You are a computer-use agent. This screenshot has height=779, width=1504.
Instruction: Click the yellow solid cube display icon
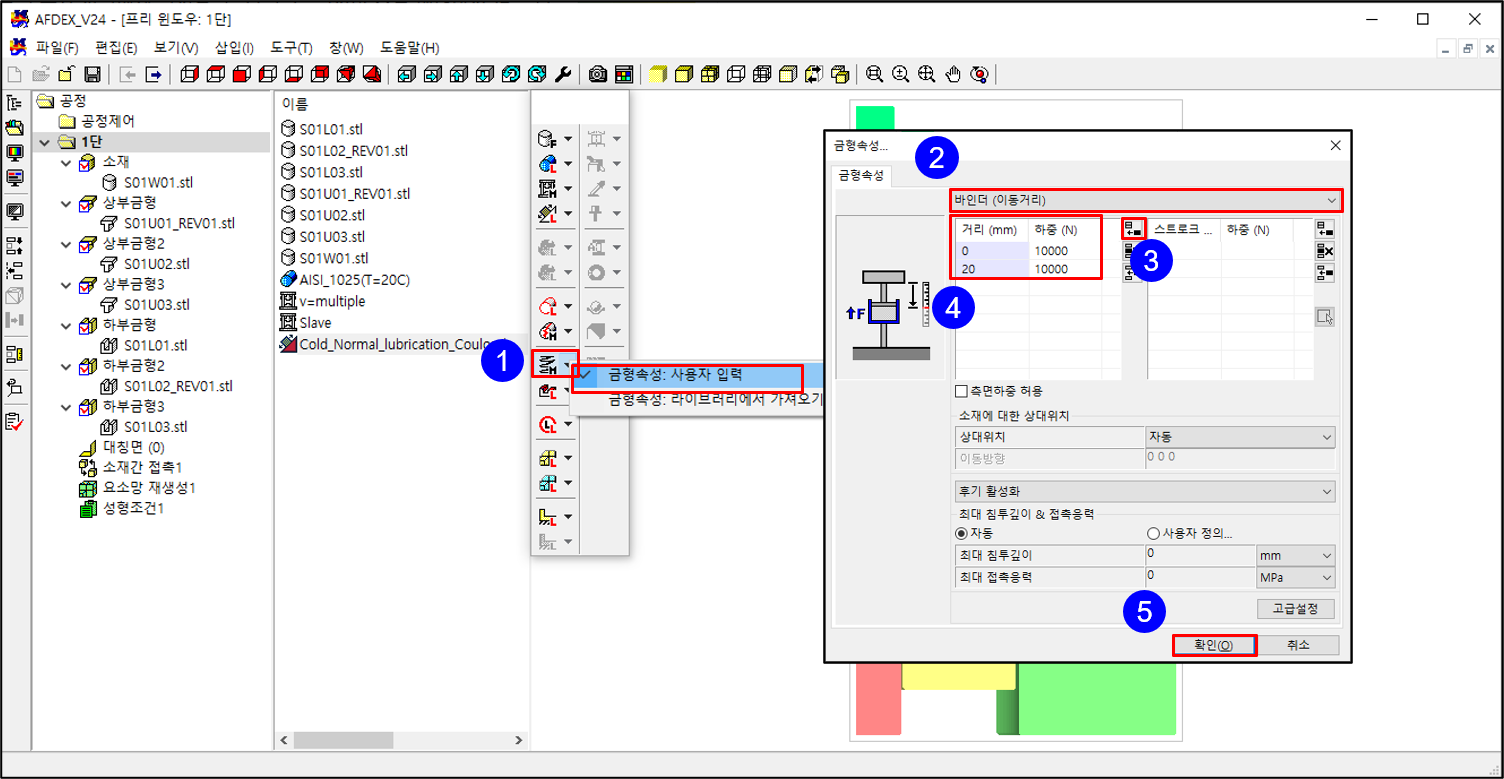[x=657, y=74]
